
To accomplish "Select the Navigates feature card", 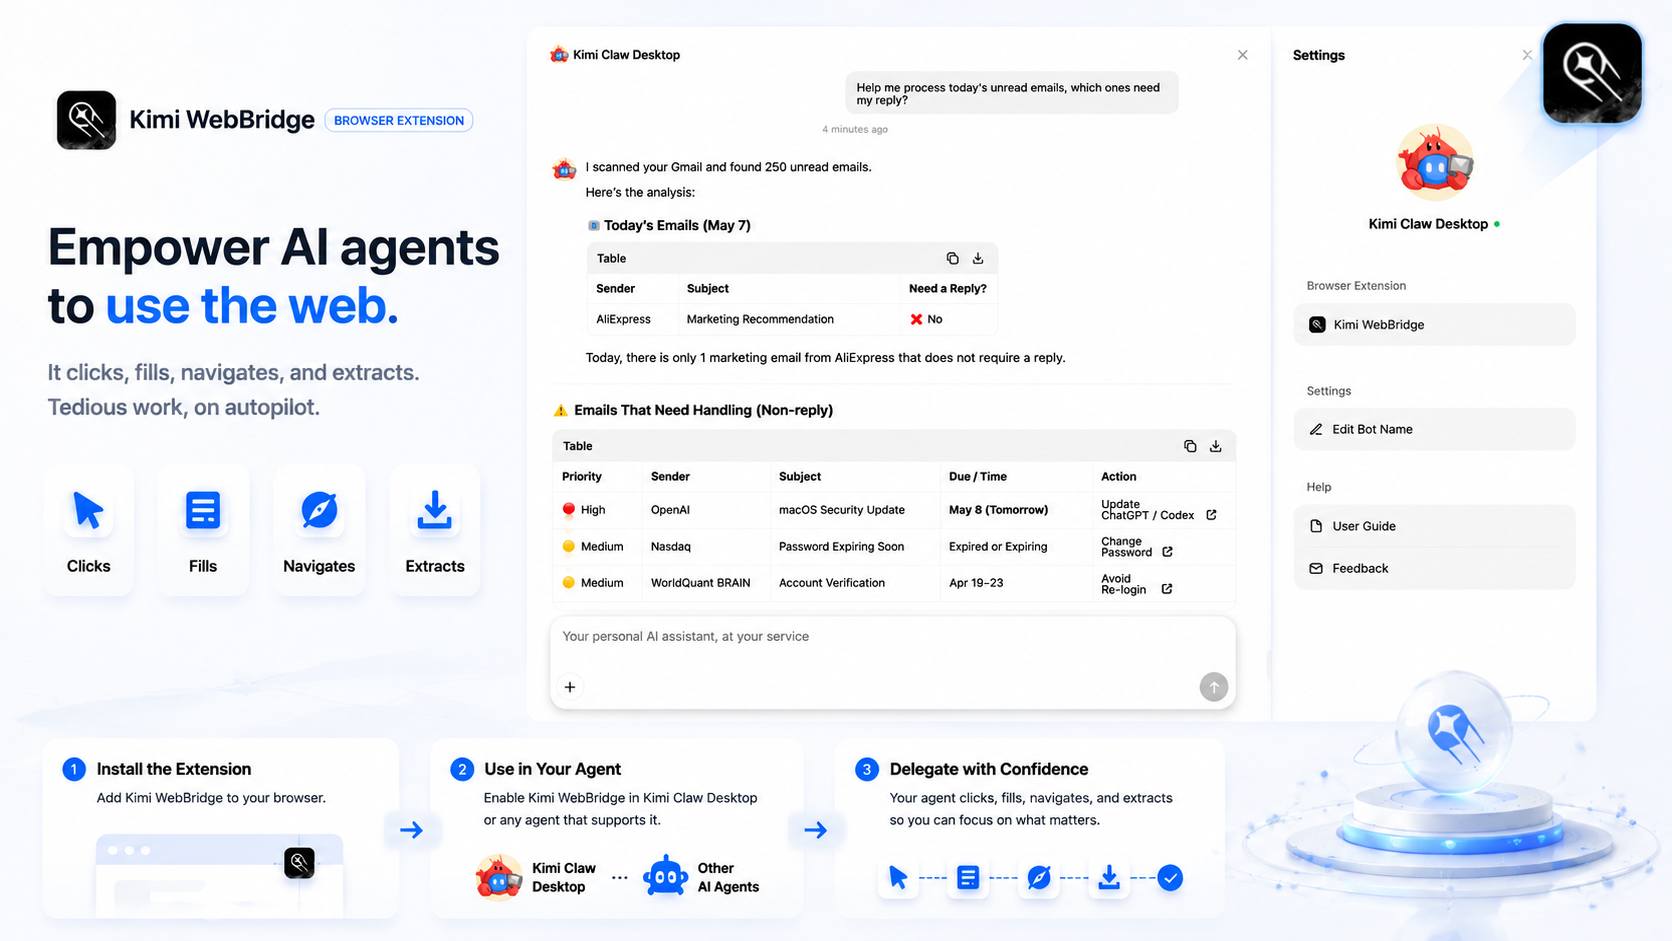I will point(319,530).
